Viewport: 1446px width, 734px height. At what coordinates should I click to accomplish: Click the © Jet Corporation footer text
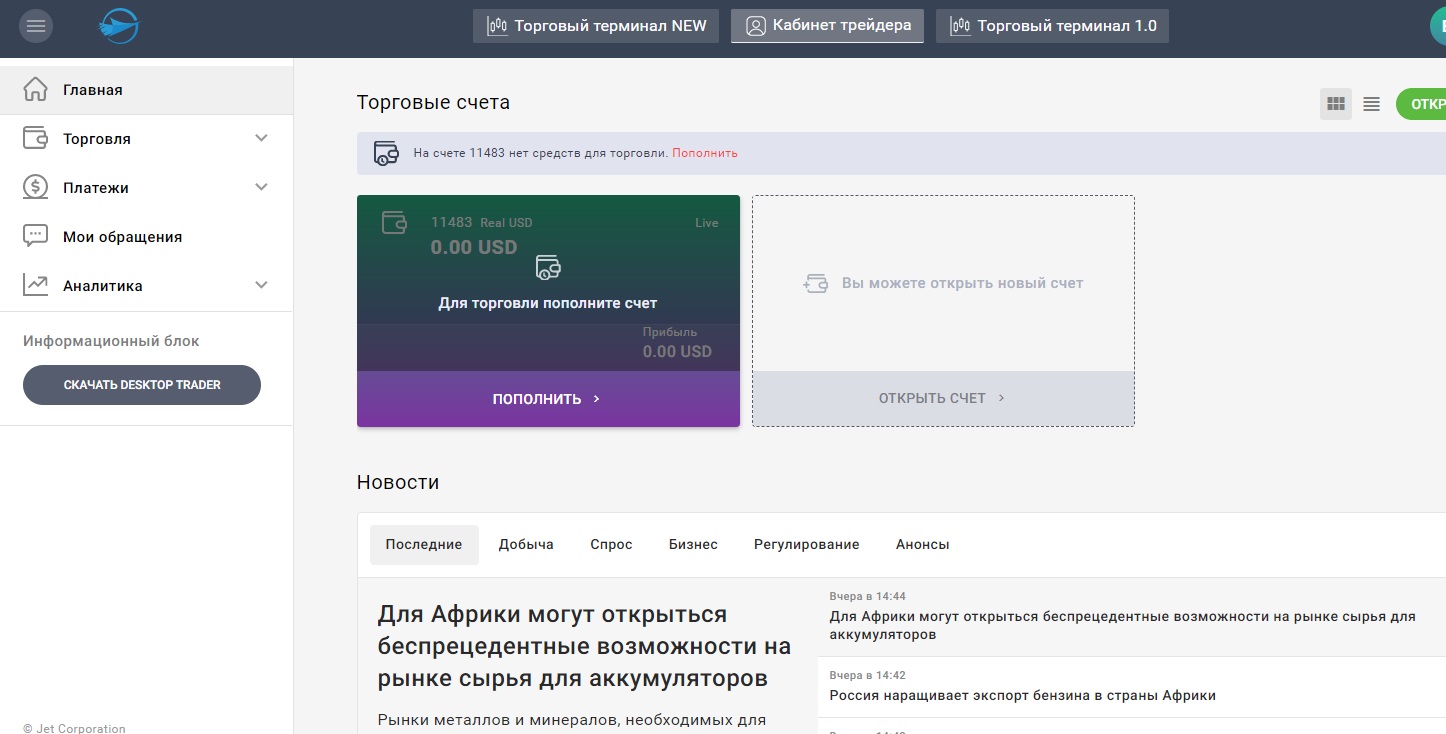point(74,728)
